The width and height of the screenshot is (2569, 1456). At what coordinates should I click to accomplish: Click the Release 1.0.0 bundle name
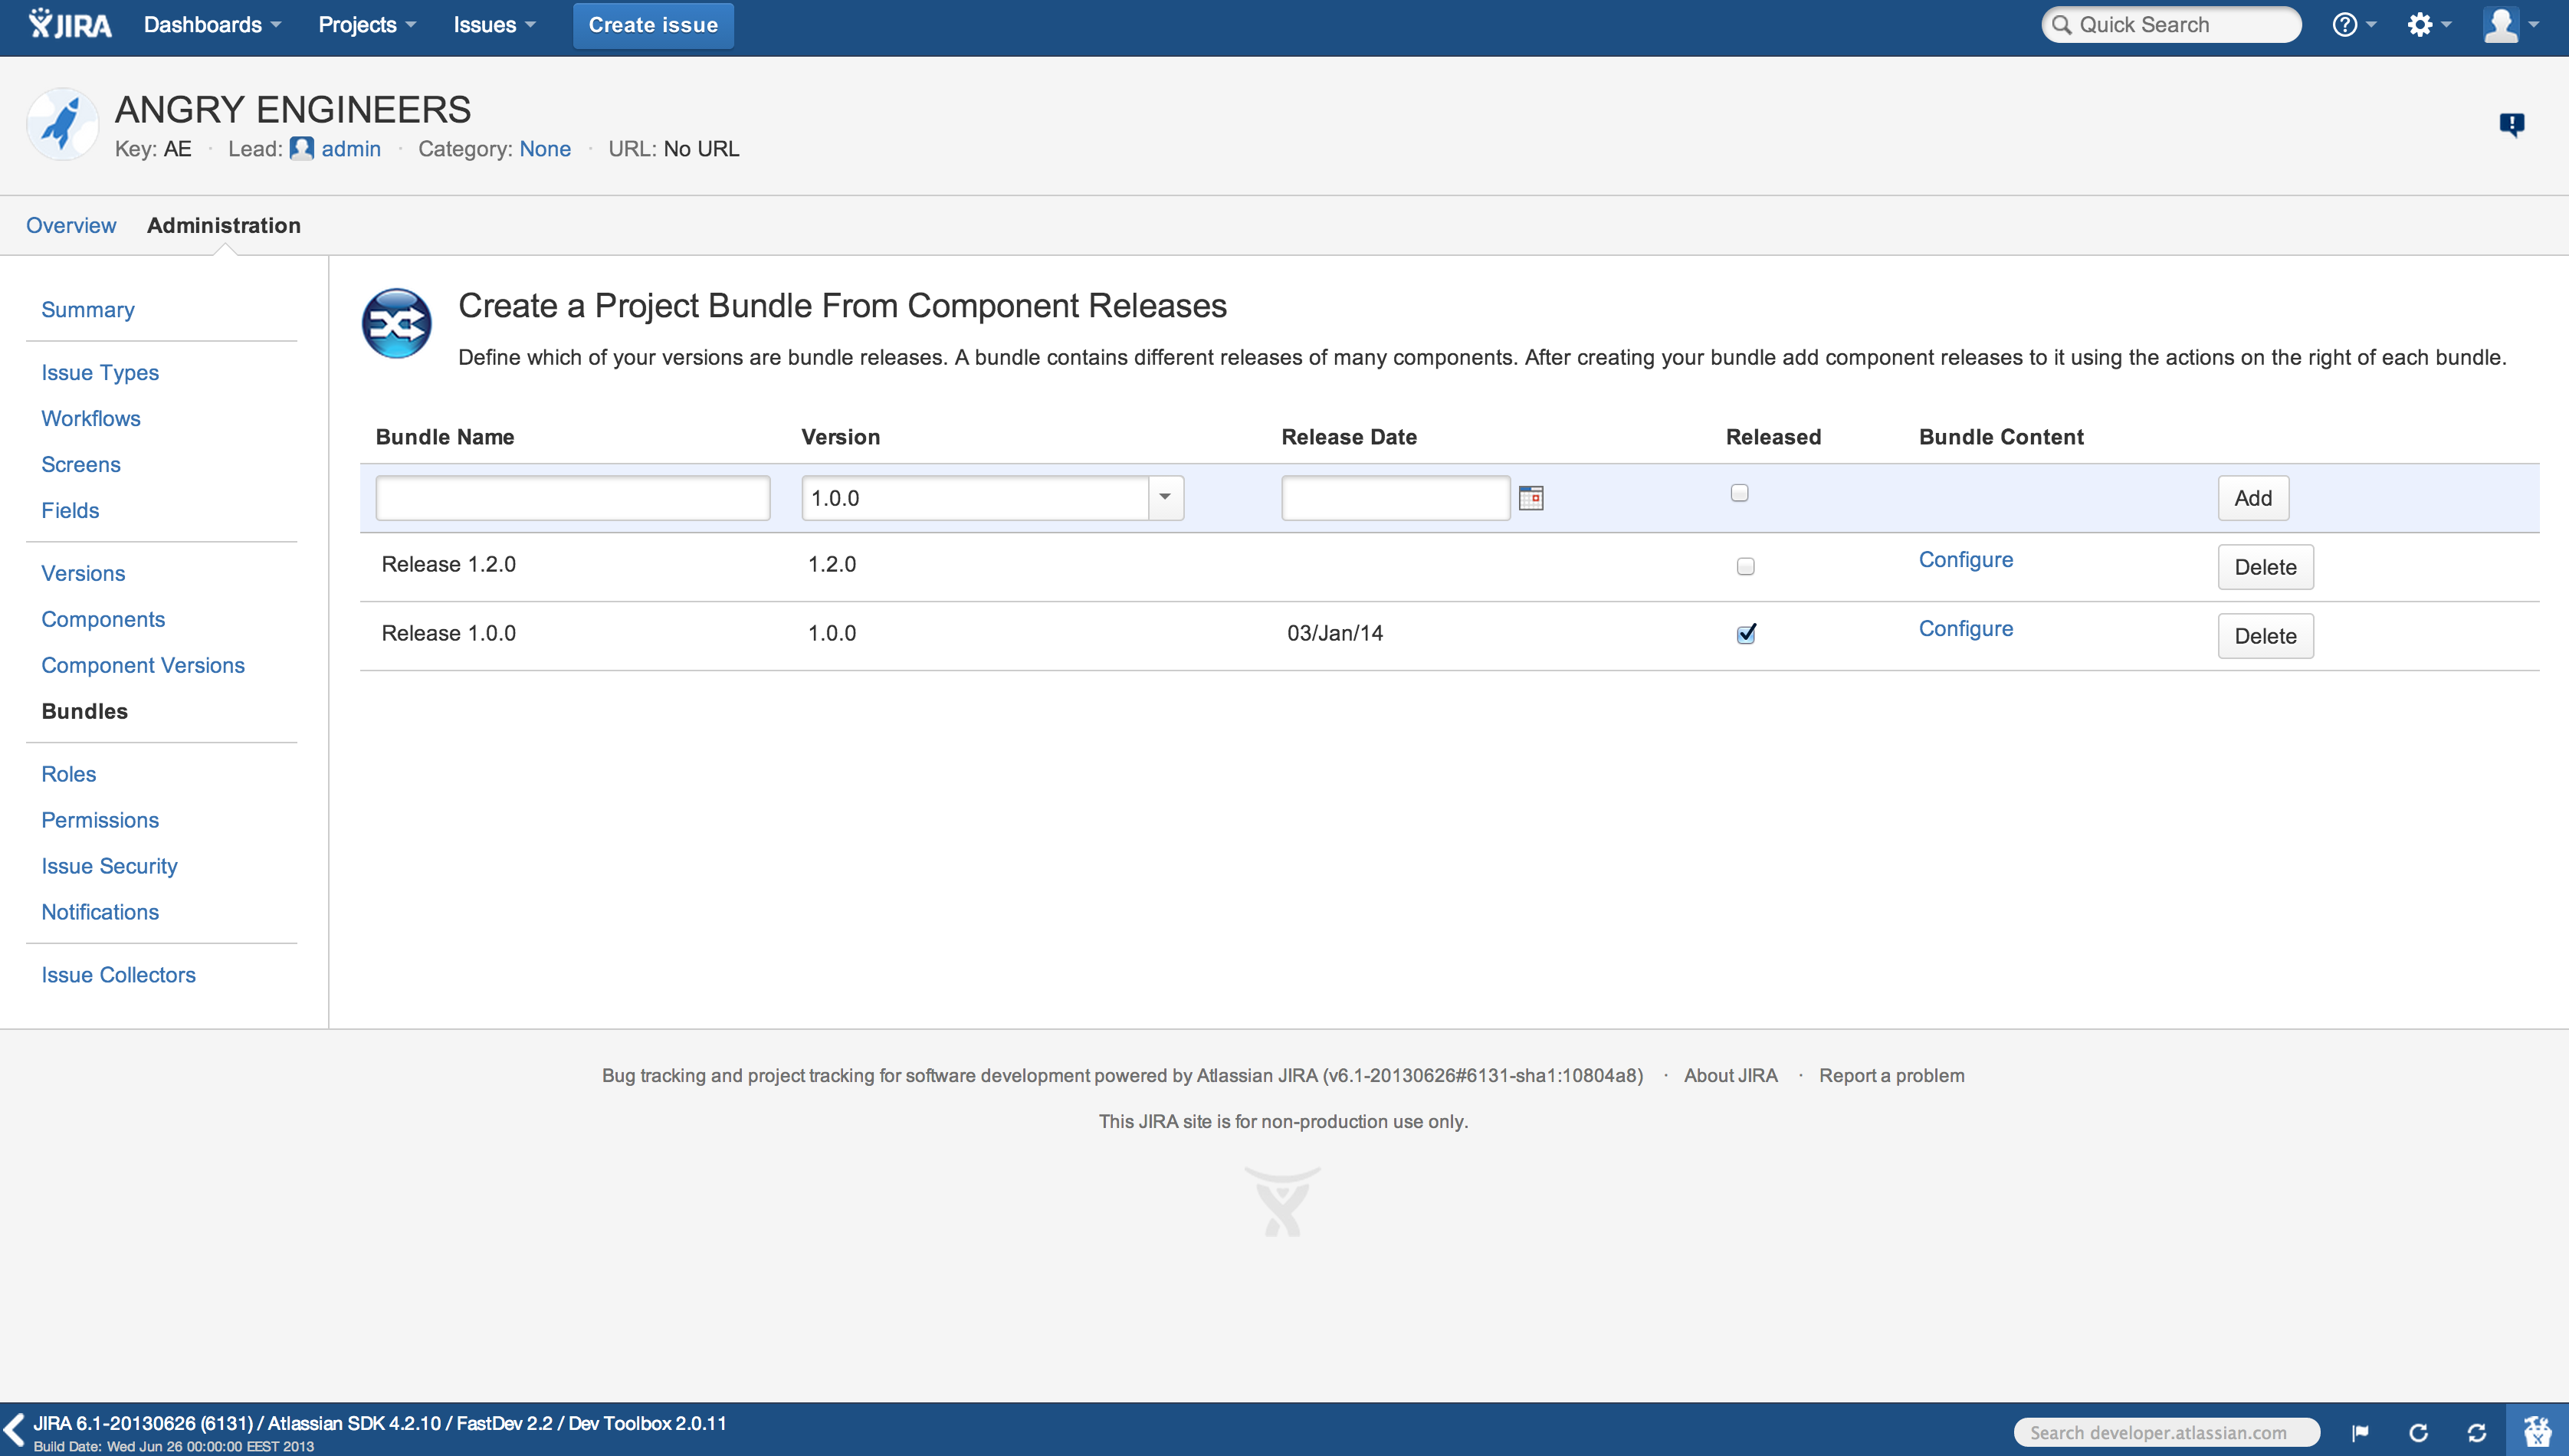[x=448, y=634]
